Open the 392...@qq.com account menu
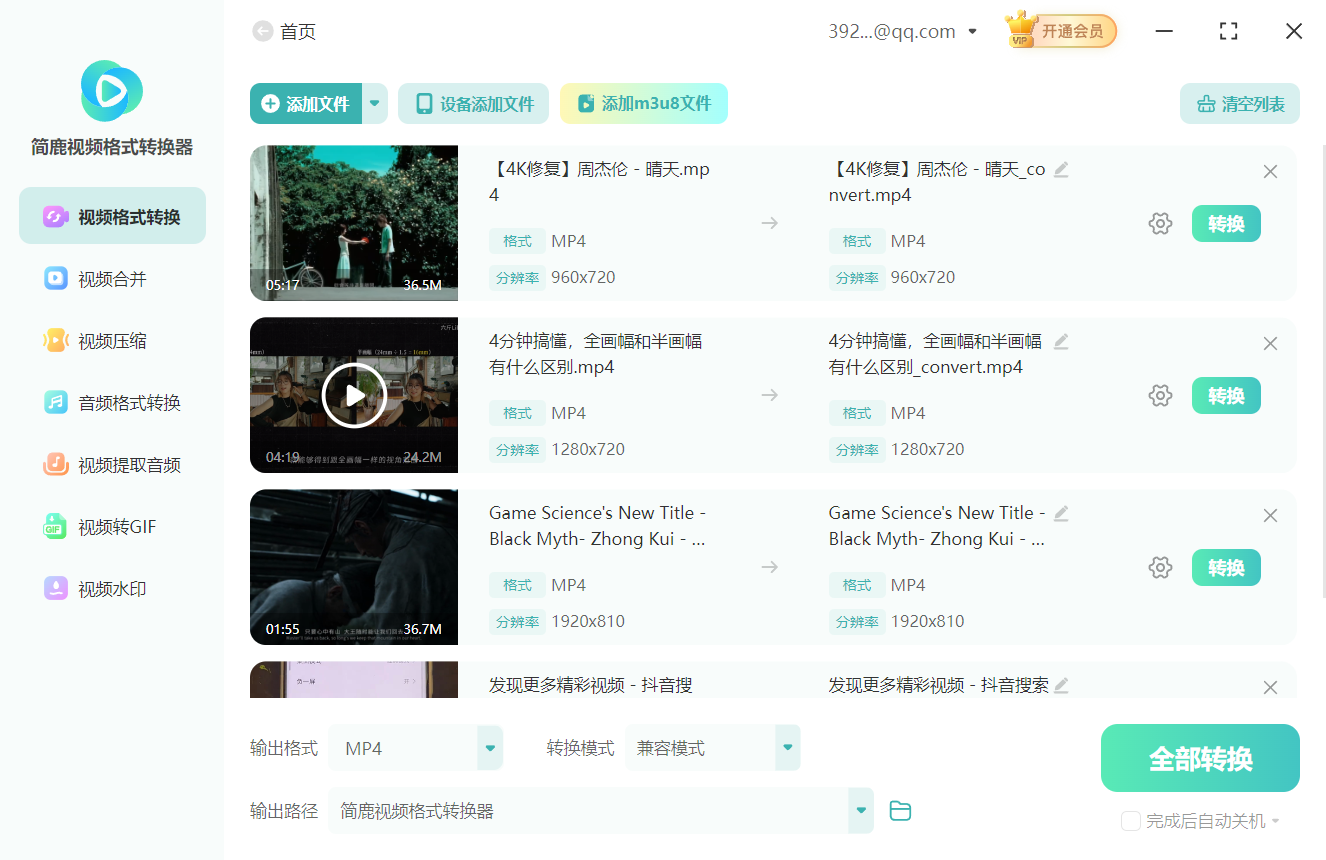The image size is (1326, 860). click(900, 30)
